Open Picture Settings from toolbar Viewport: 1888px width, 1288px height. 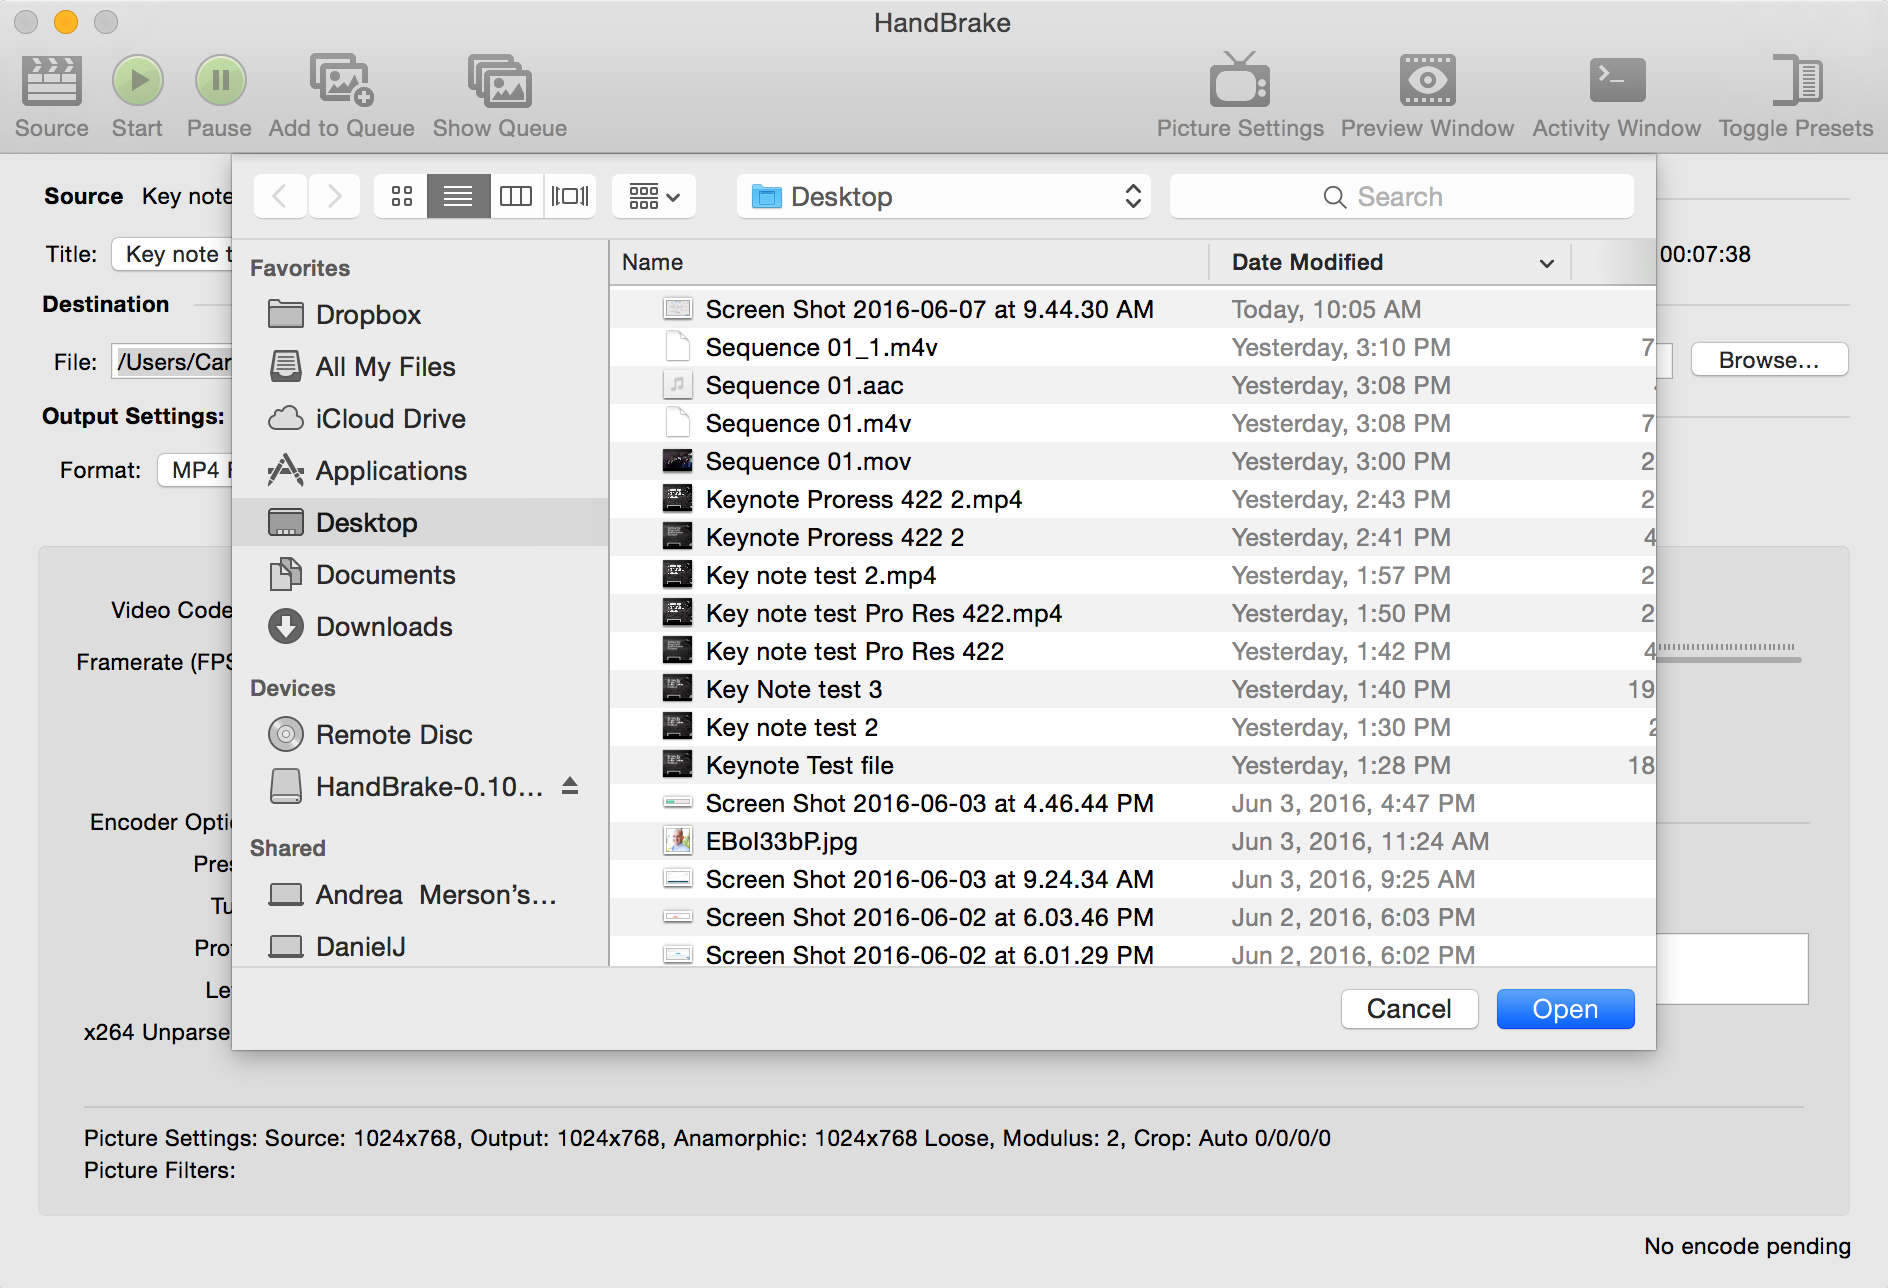1240,81
